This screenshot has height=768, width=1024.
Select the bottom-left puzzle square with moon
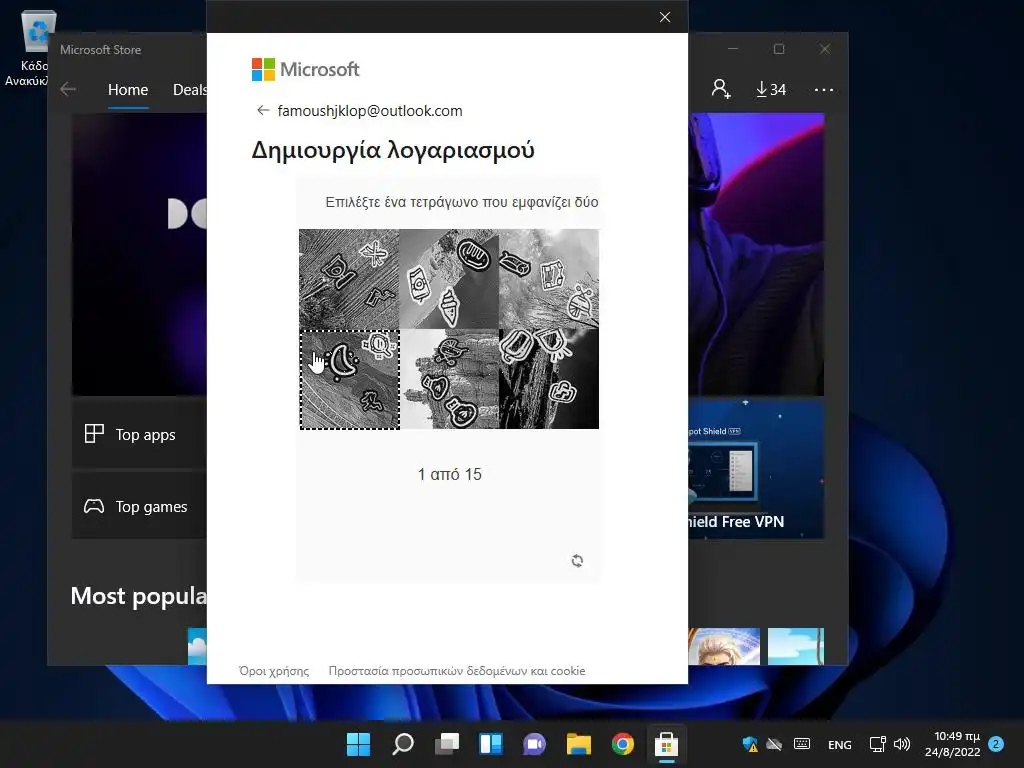(349, 379)
